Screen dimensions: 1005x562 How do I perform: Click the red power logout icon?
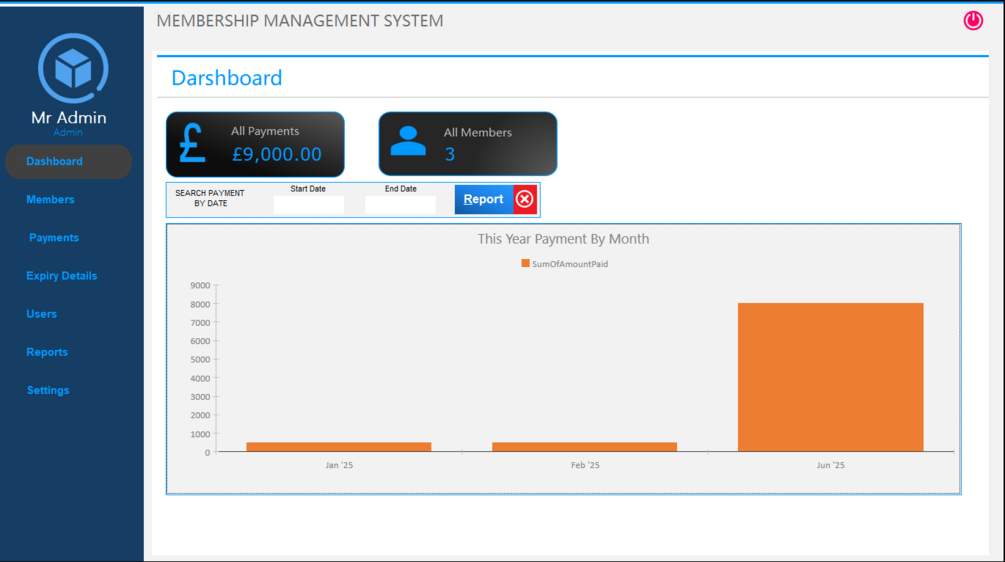coord(973,21)
